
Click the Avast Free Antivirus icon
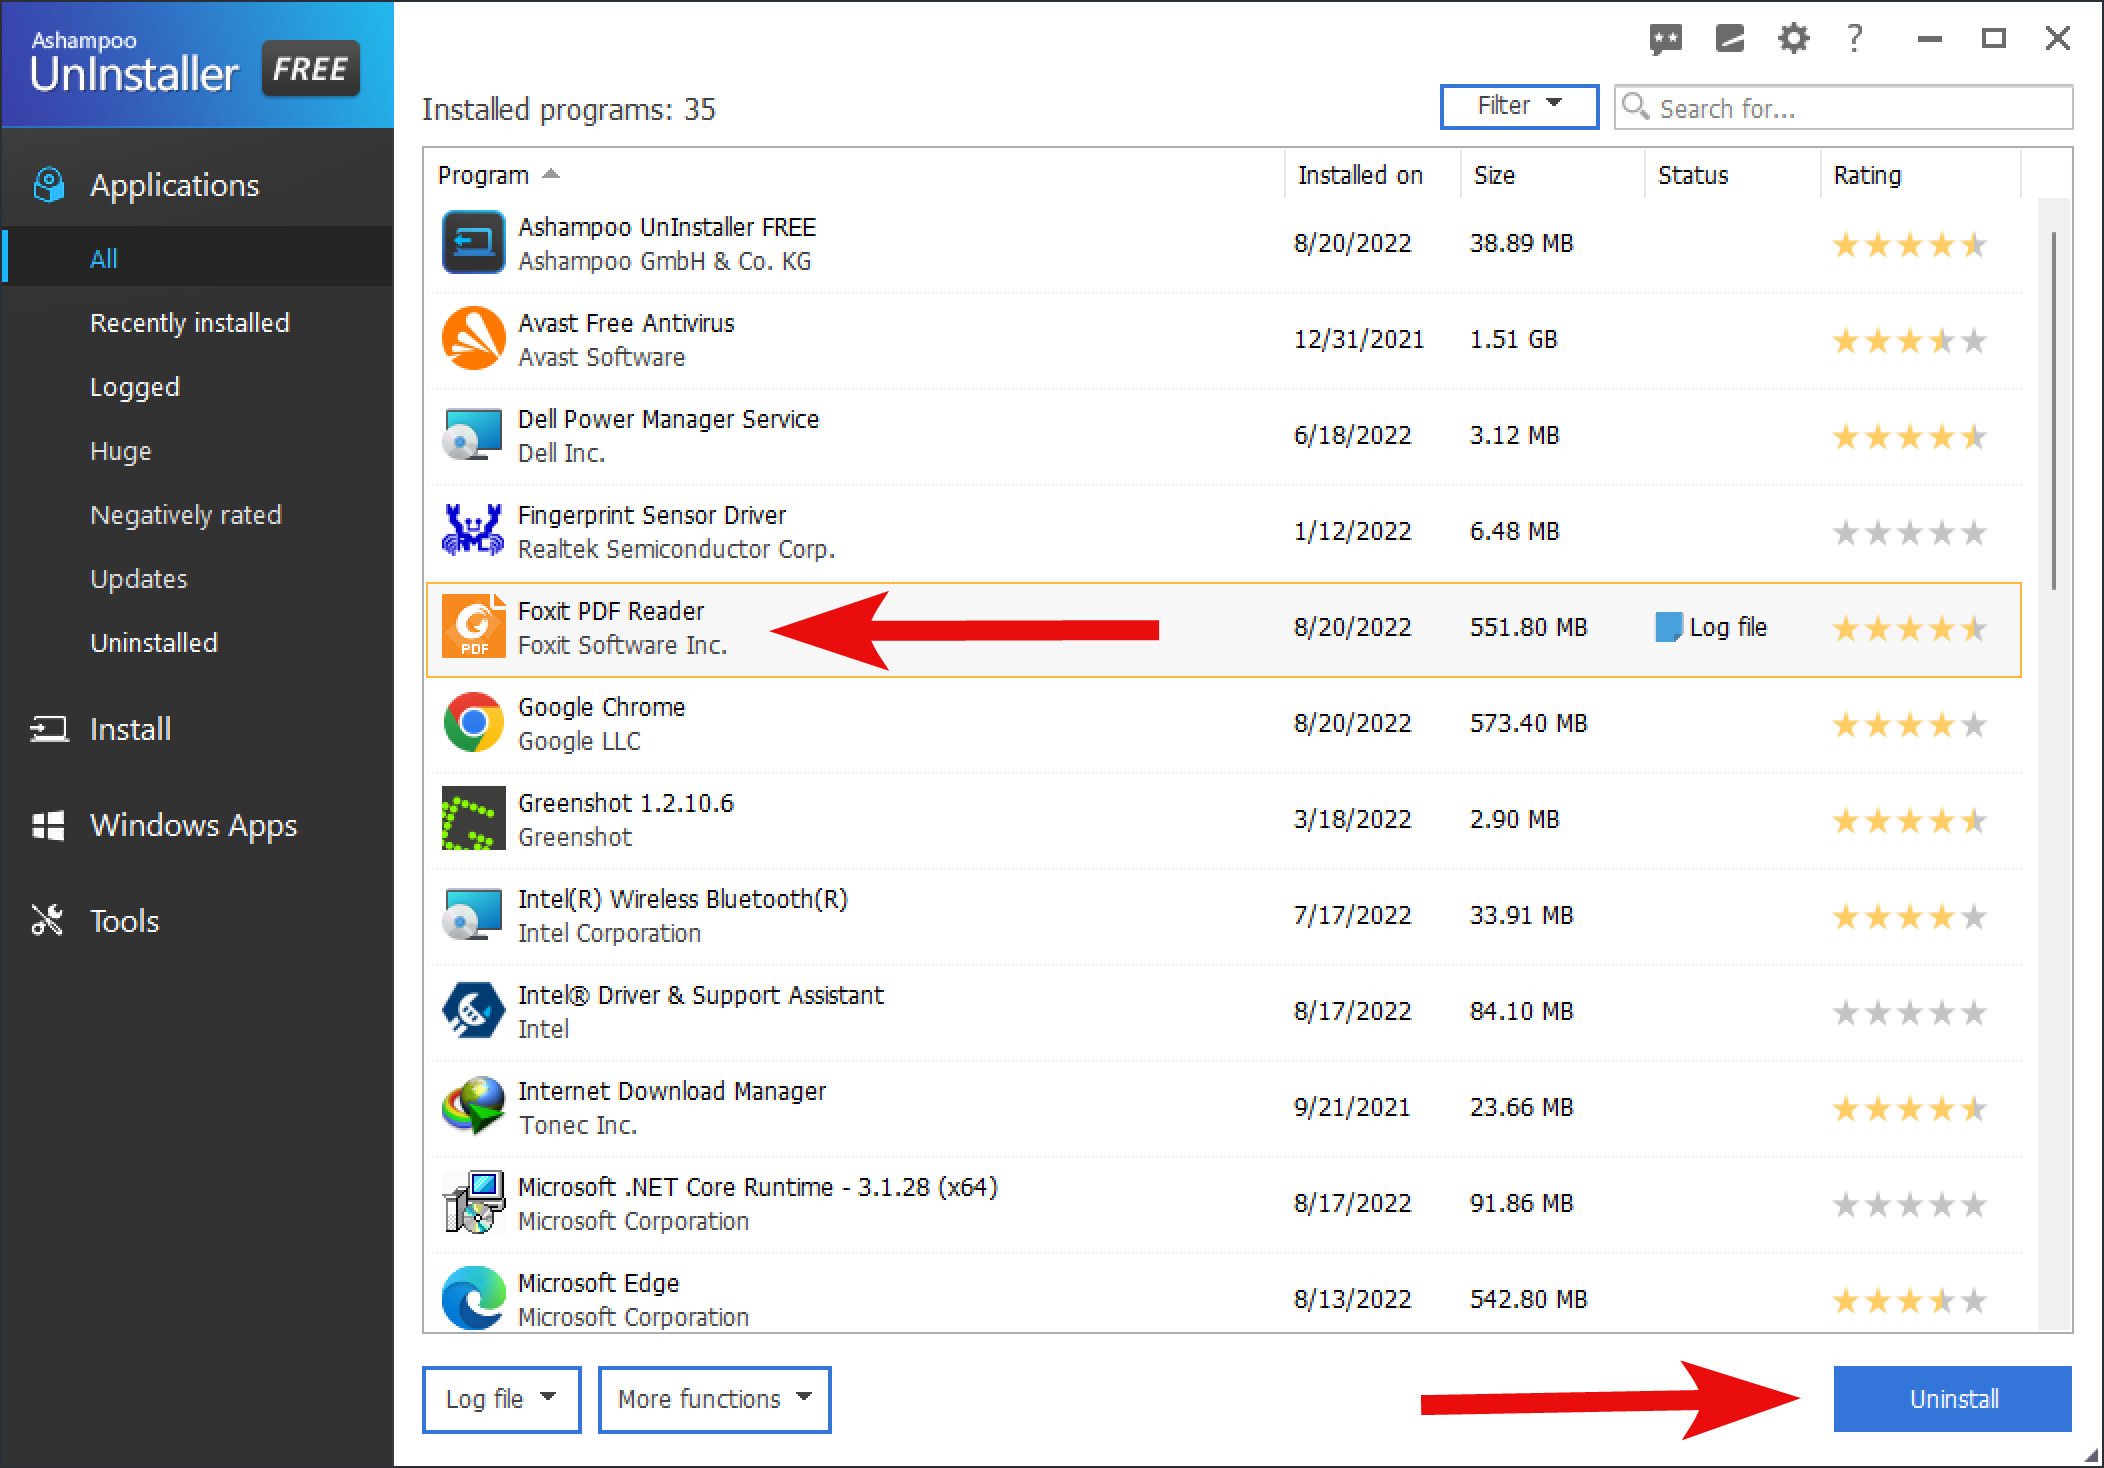[x=473, y=338]
